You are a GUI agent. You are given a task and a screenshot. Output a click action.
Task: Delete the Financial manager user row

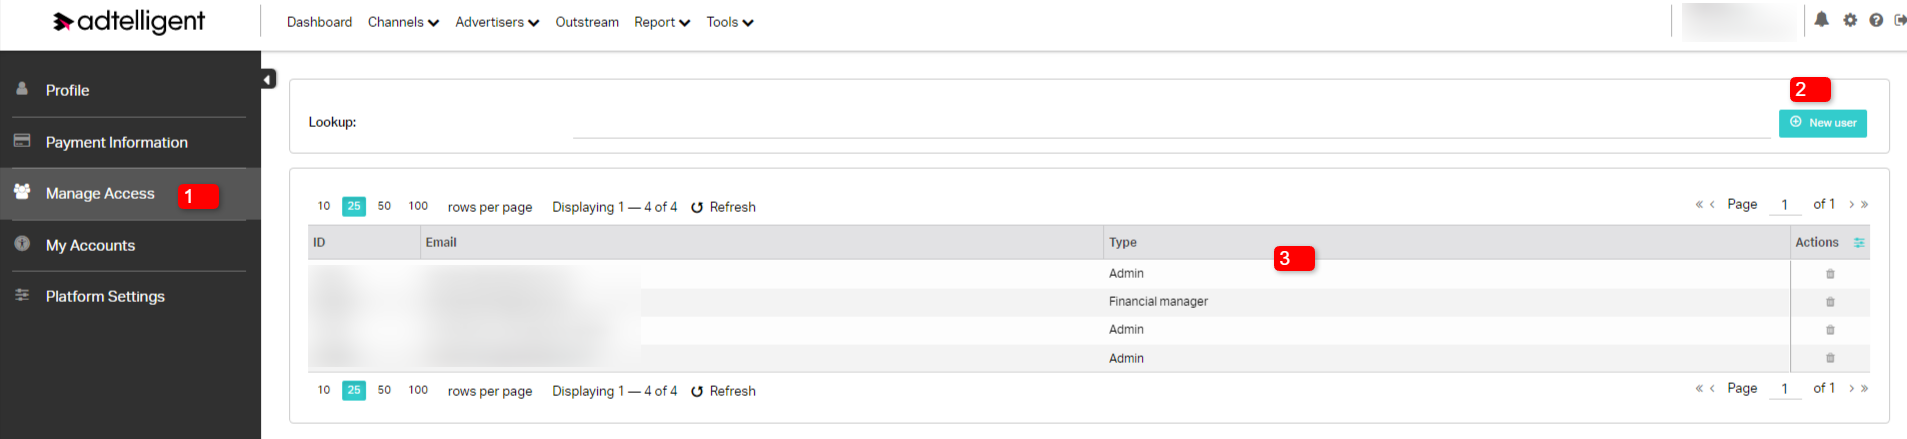point(1830,302)
